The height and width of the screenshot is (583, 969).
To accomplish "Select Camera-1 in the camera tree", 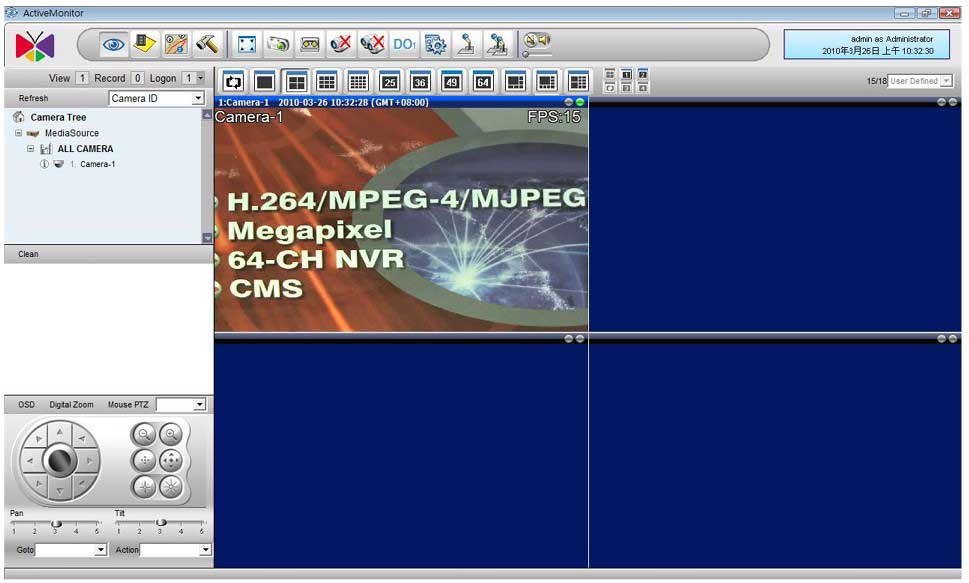I will (97, 164).
